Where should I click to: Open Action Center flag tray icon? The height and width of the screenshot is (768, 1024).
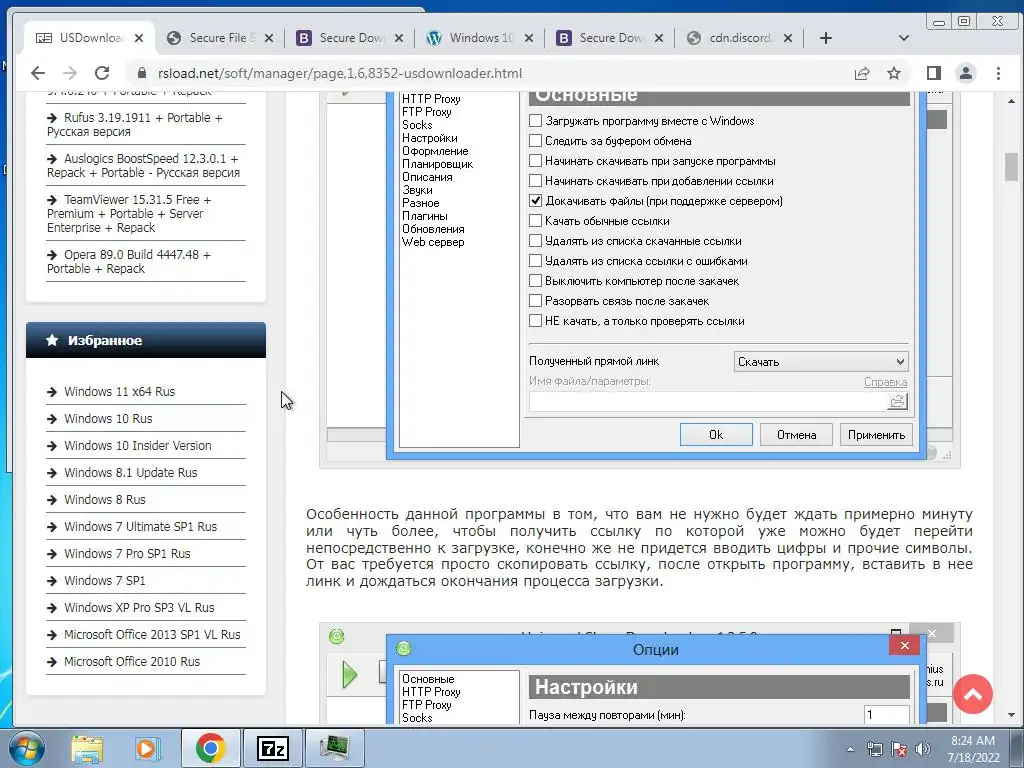899,749
